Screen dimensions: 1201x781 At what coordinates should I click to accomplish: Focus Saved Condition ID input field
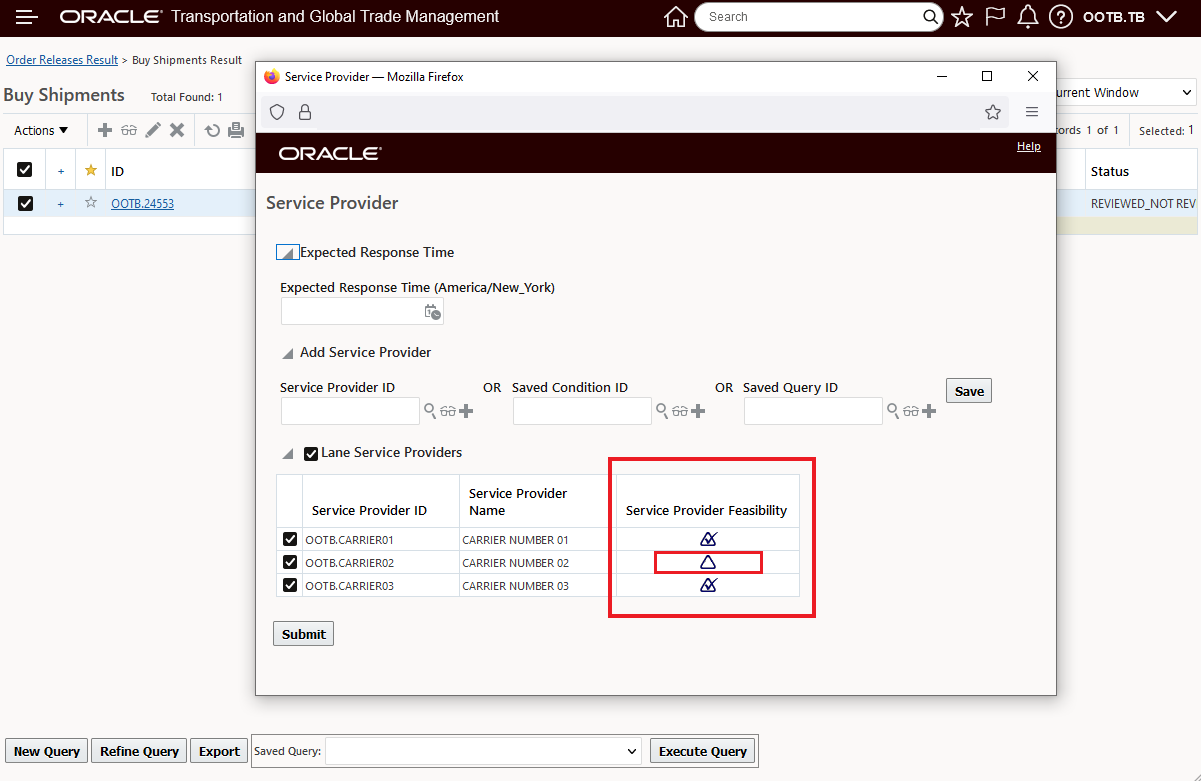[582, 411]
